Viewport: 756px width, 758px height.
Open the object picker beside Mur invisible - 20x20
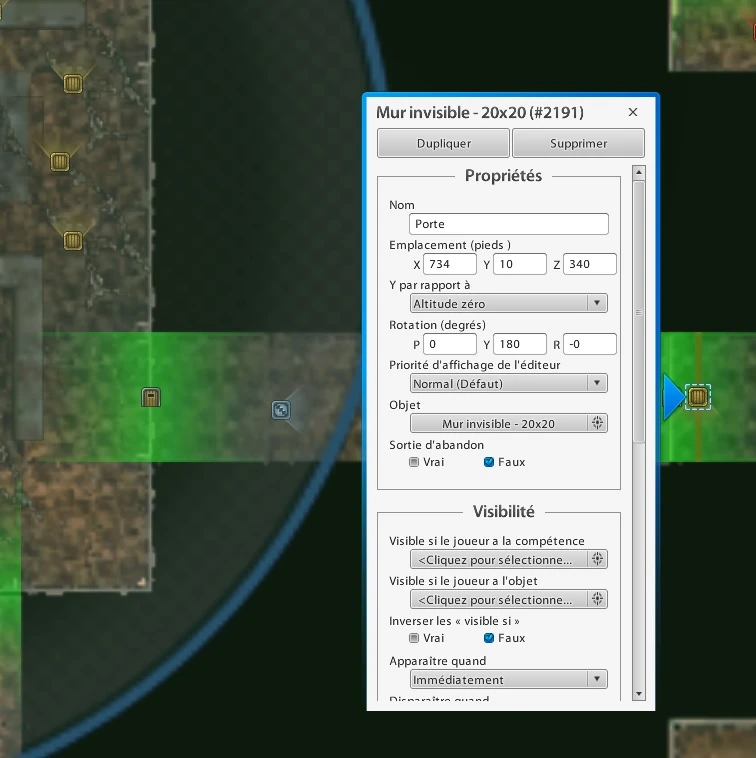click(597, 423)
